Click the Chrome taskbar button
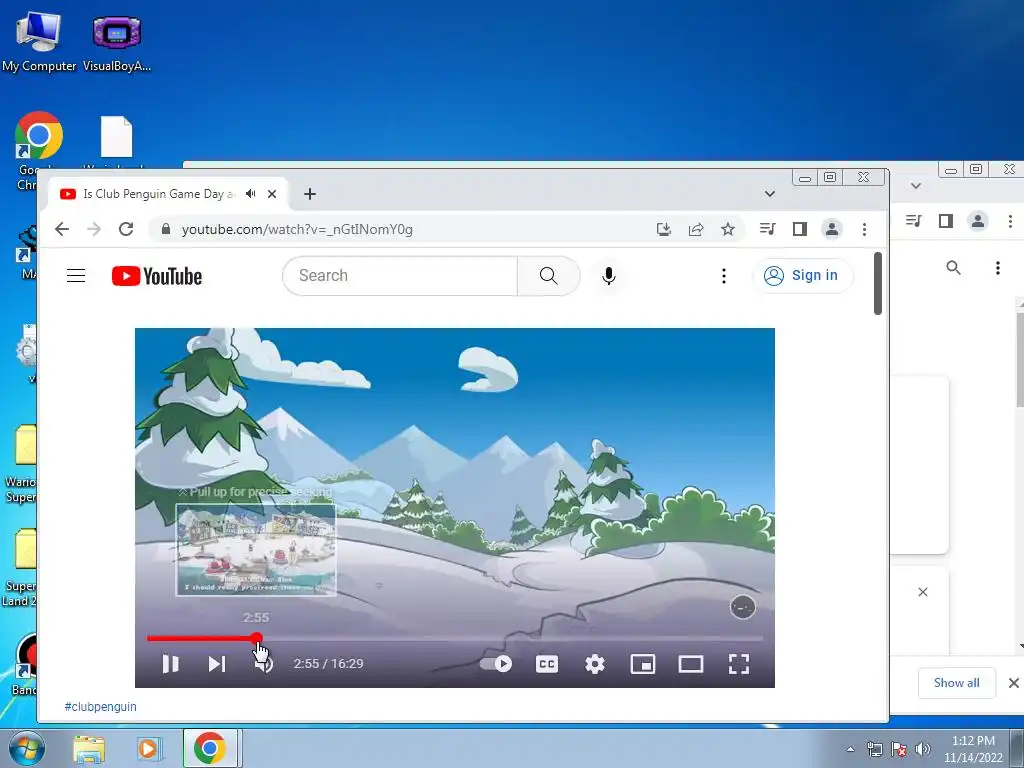1024x768 pixels. click(210, 748)
